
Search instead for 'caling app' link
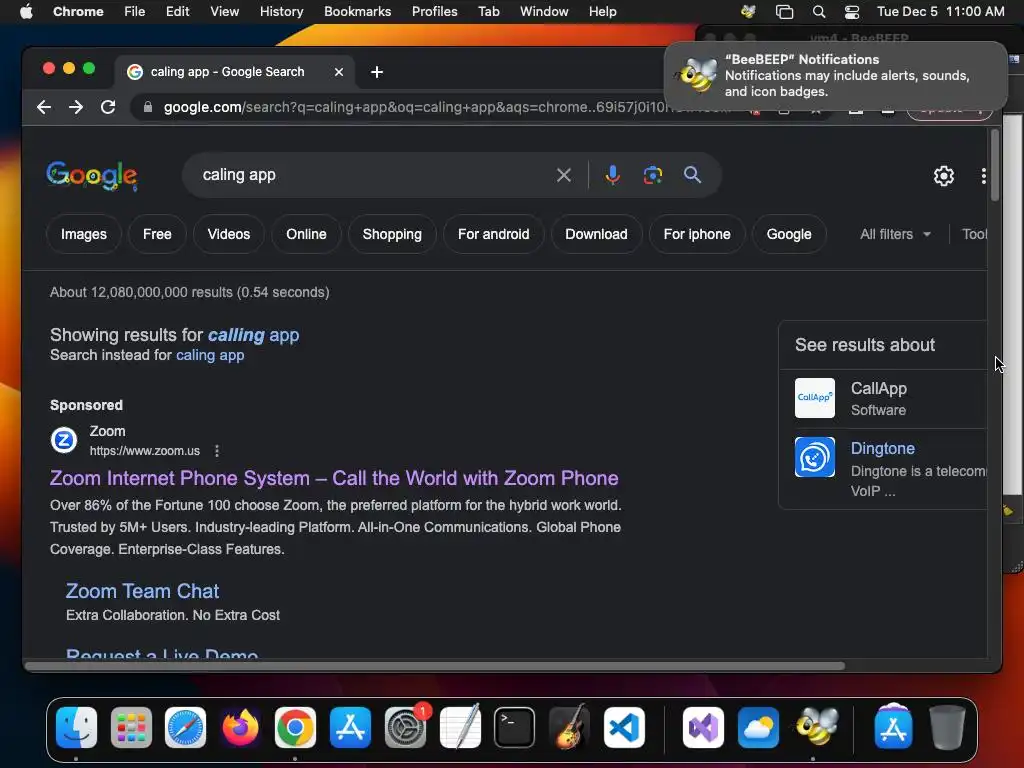210,355
